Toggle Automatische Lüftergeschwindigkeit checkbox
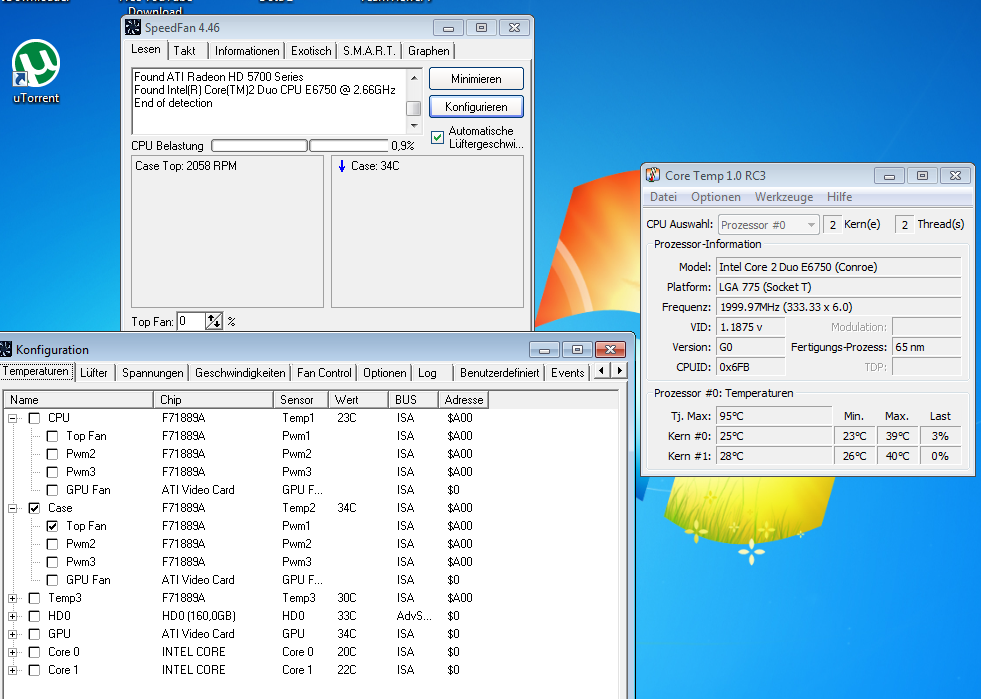The width and height of the screenshot is (981, 699). [437, 137]
